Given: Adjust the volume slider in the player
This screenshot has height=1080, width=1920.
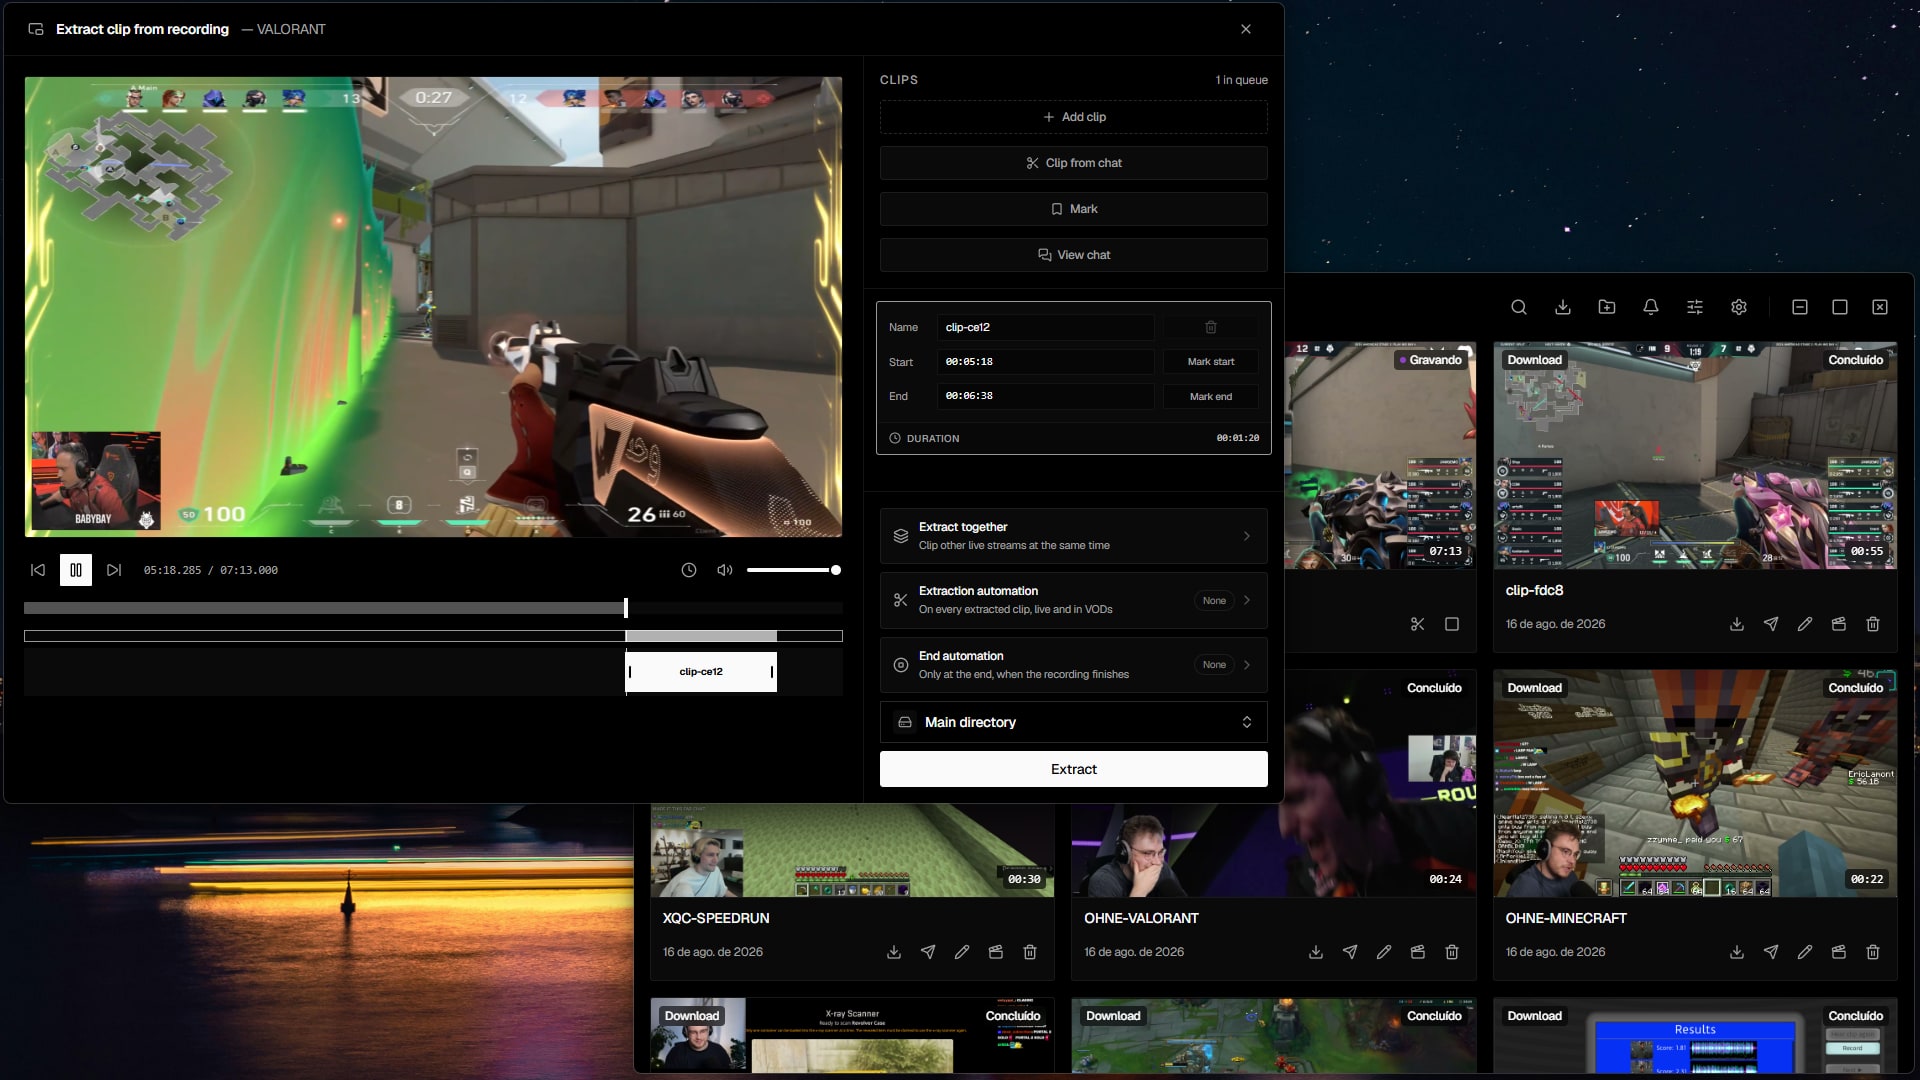Looking at the screenshot, I should pyautogui.click(x=793, y=570).
